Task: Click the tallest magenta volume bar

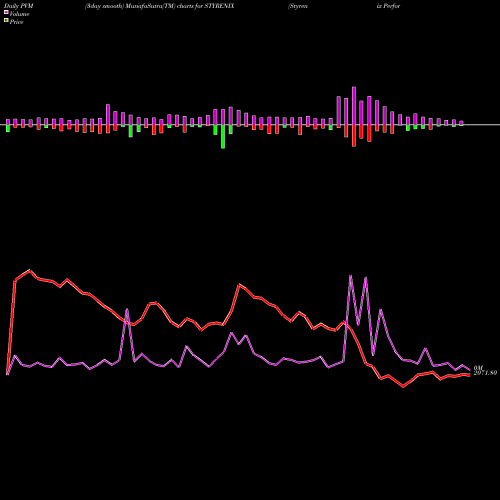Action: 354,106
